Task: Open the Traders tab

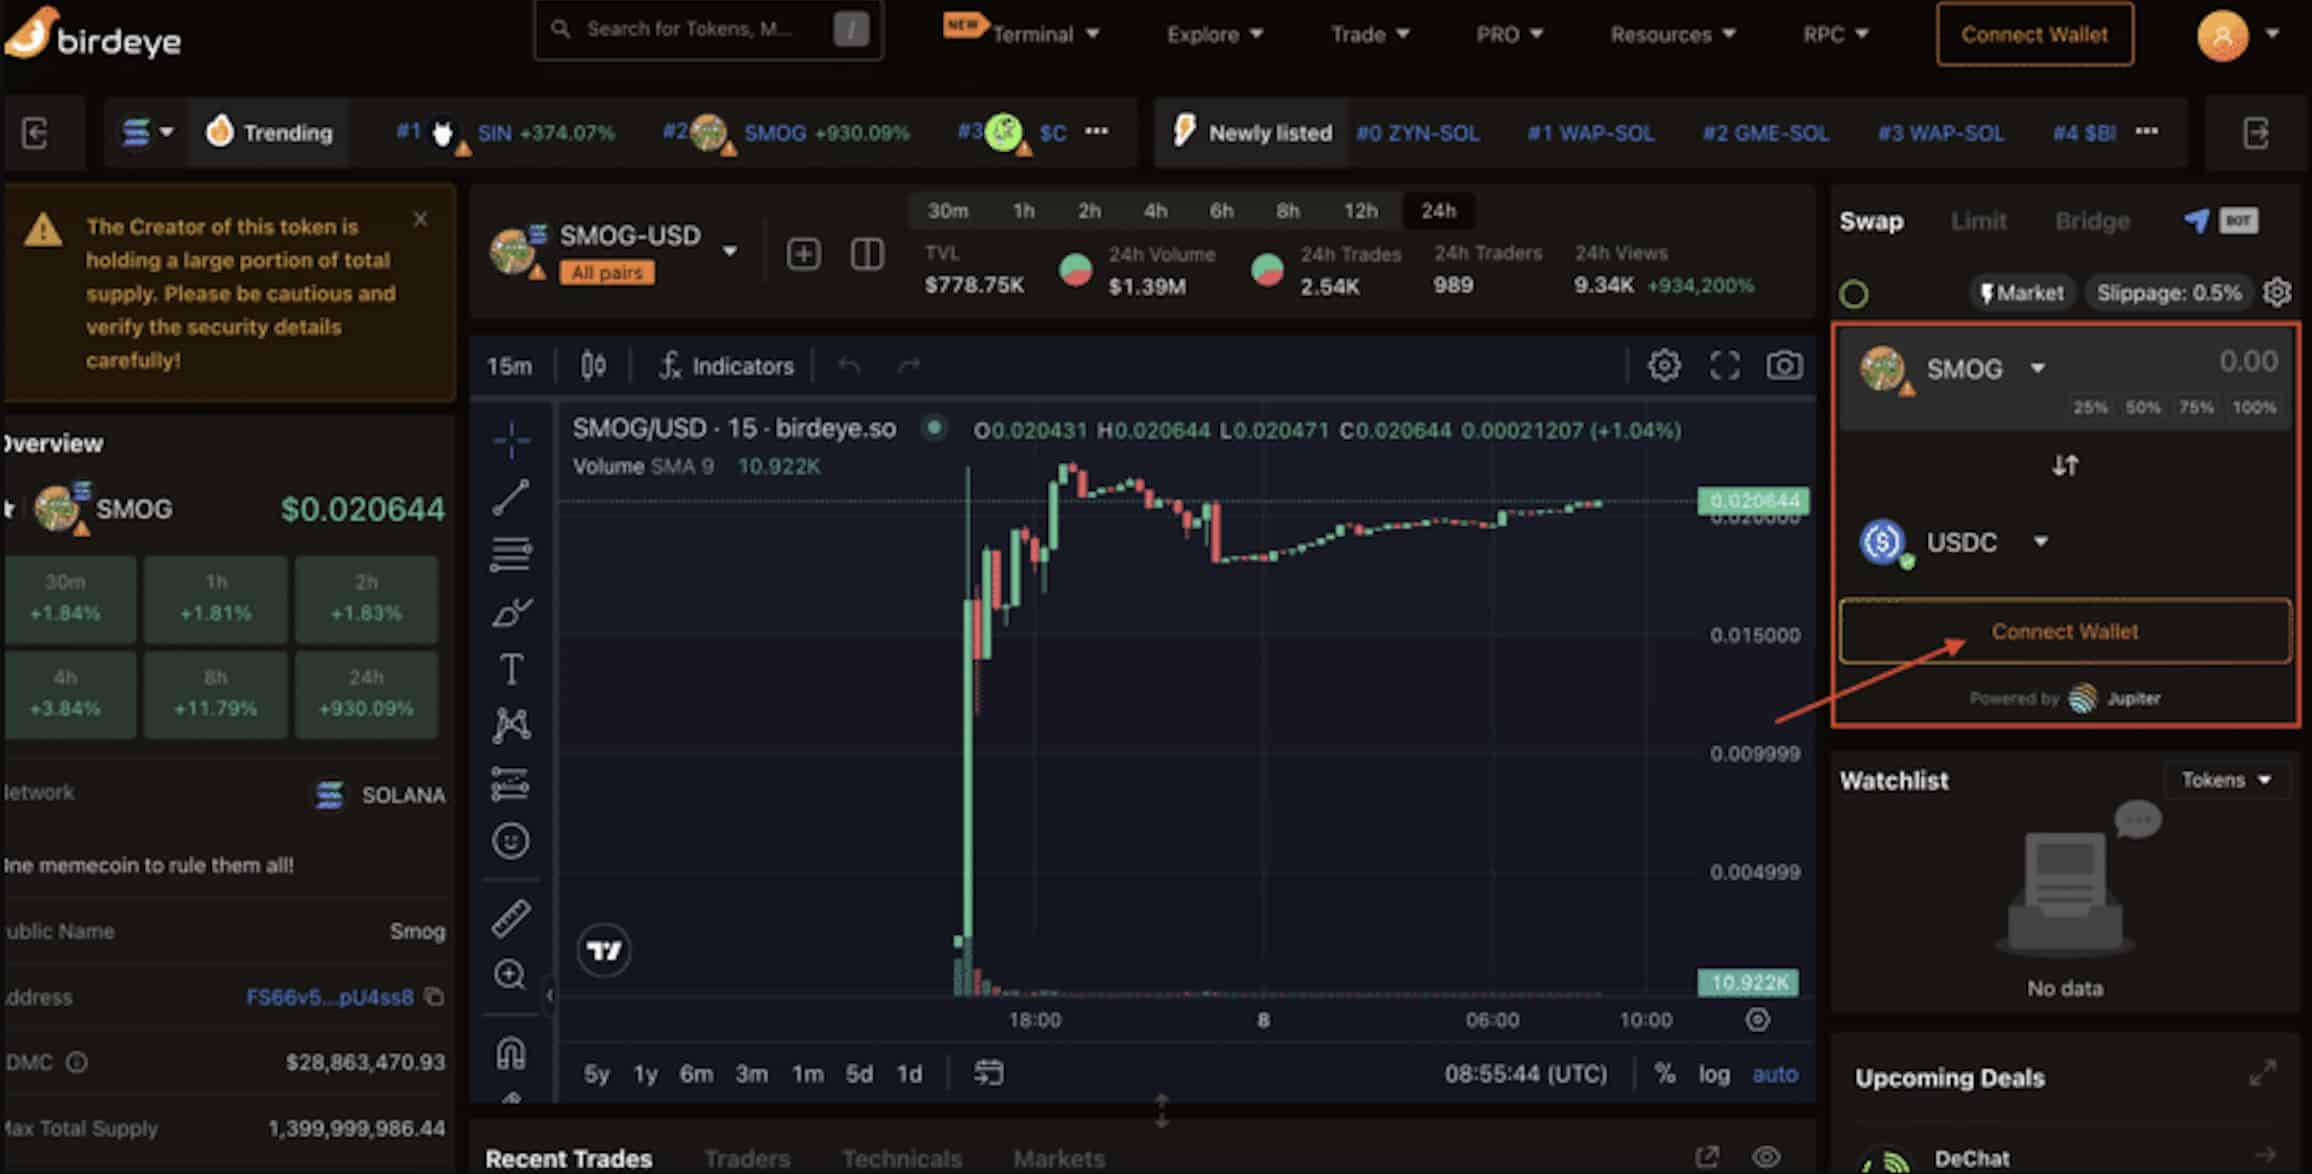Action: point(747,1158)
